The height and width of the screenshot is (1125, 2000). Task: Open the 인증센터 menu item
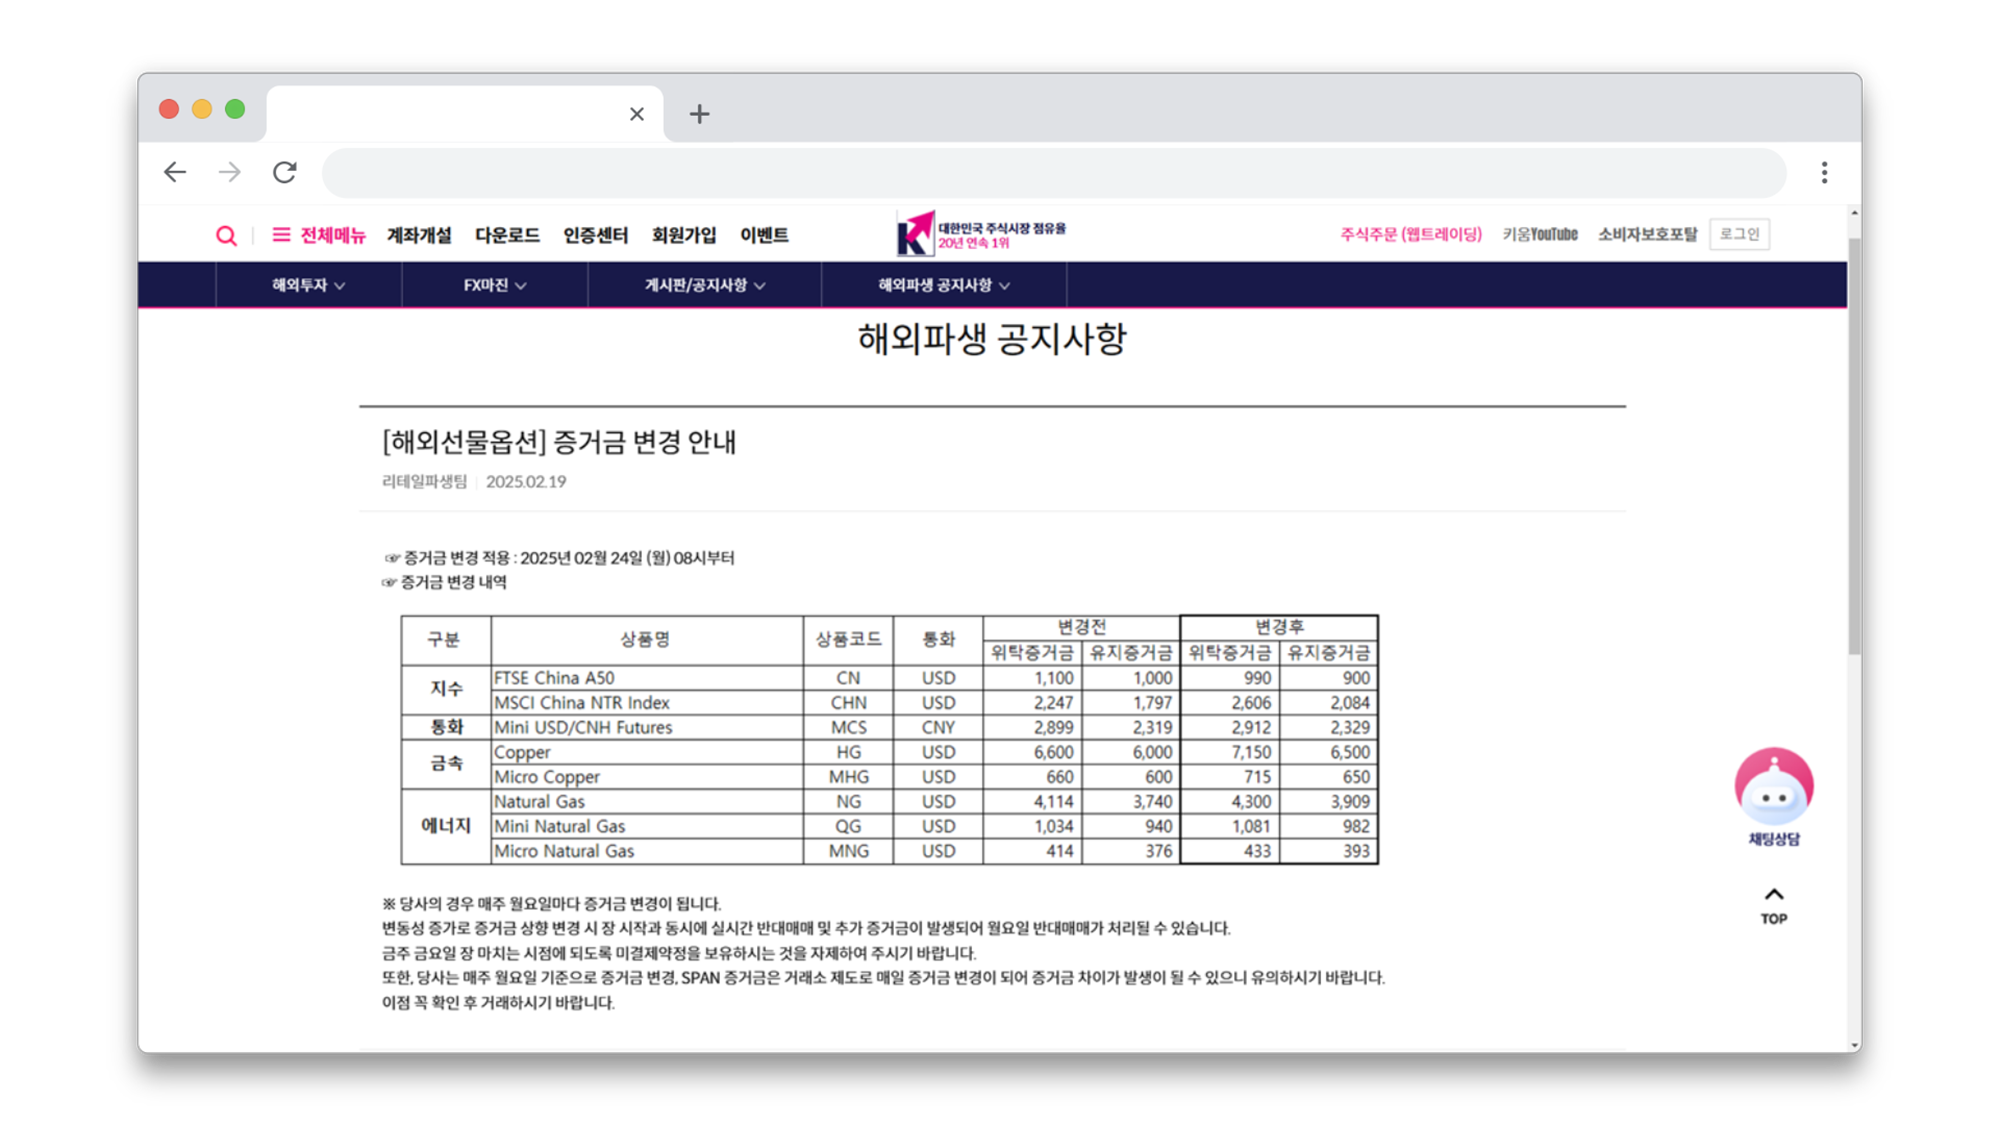(x=595, y=235)
